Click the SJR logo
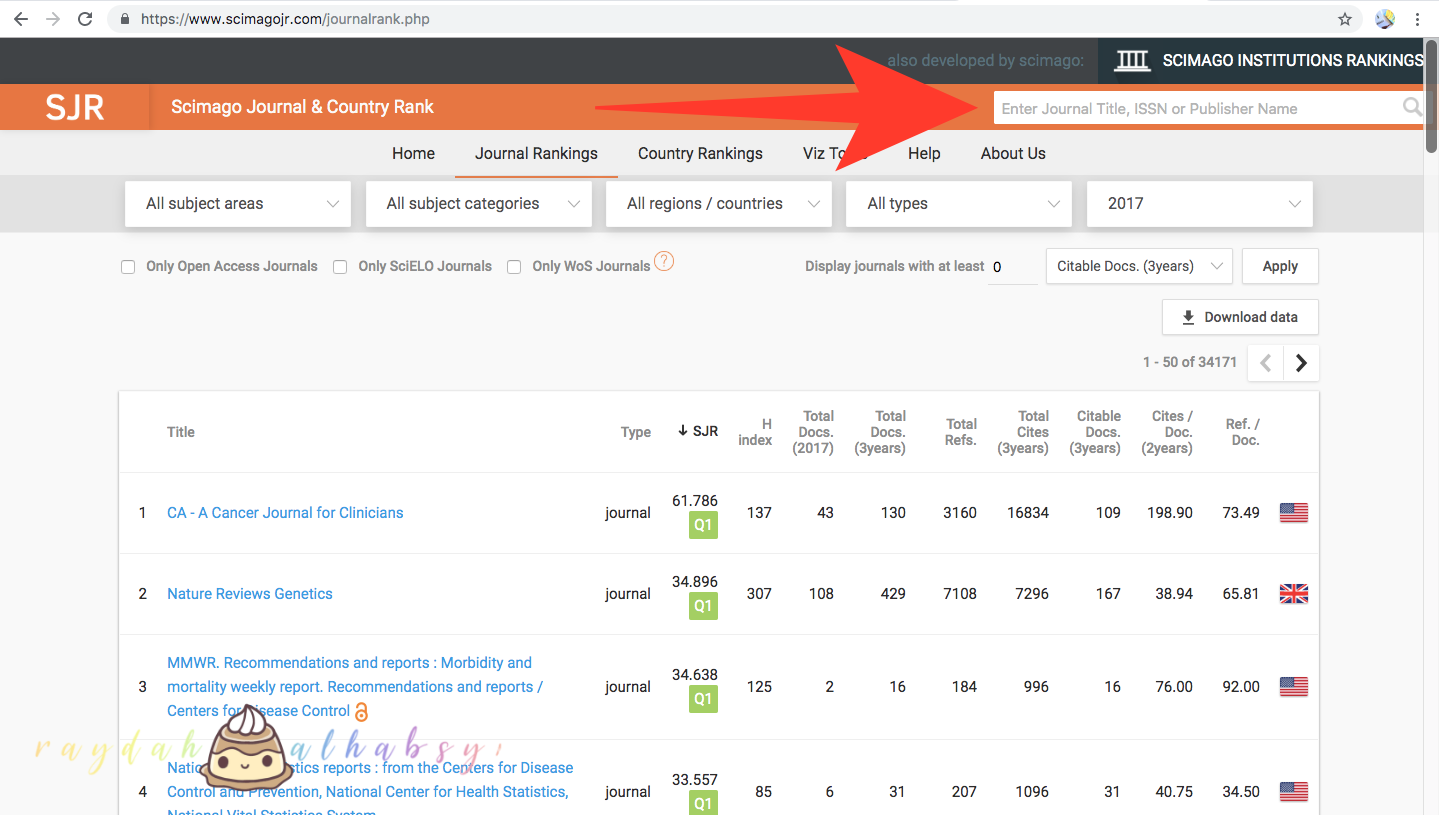The width and height of the screenshot is (1439, 815). (x=75, y=107)
